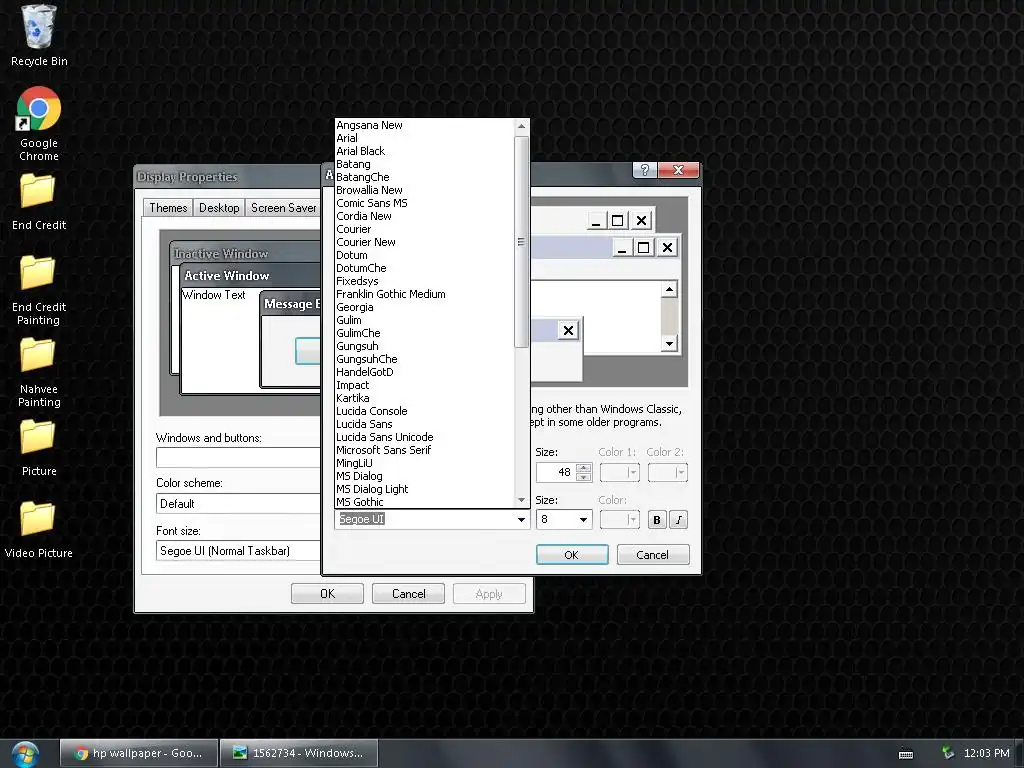This screenshot has width=1024, height=768.
Task: Select the End Credit folder icon
Action: [x=39, y=201]
